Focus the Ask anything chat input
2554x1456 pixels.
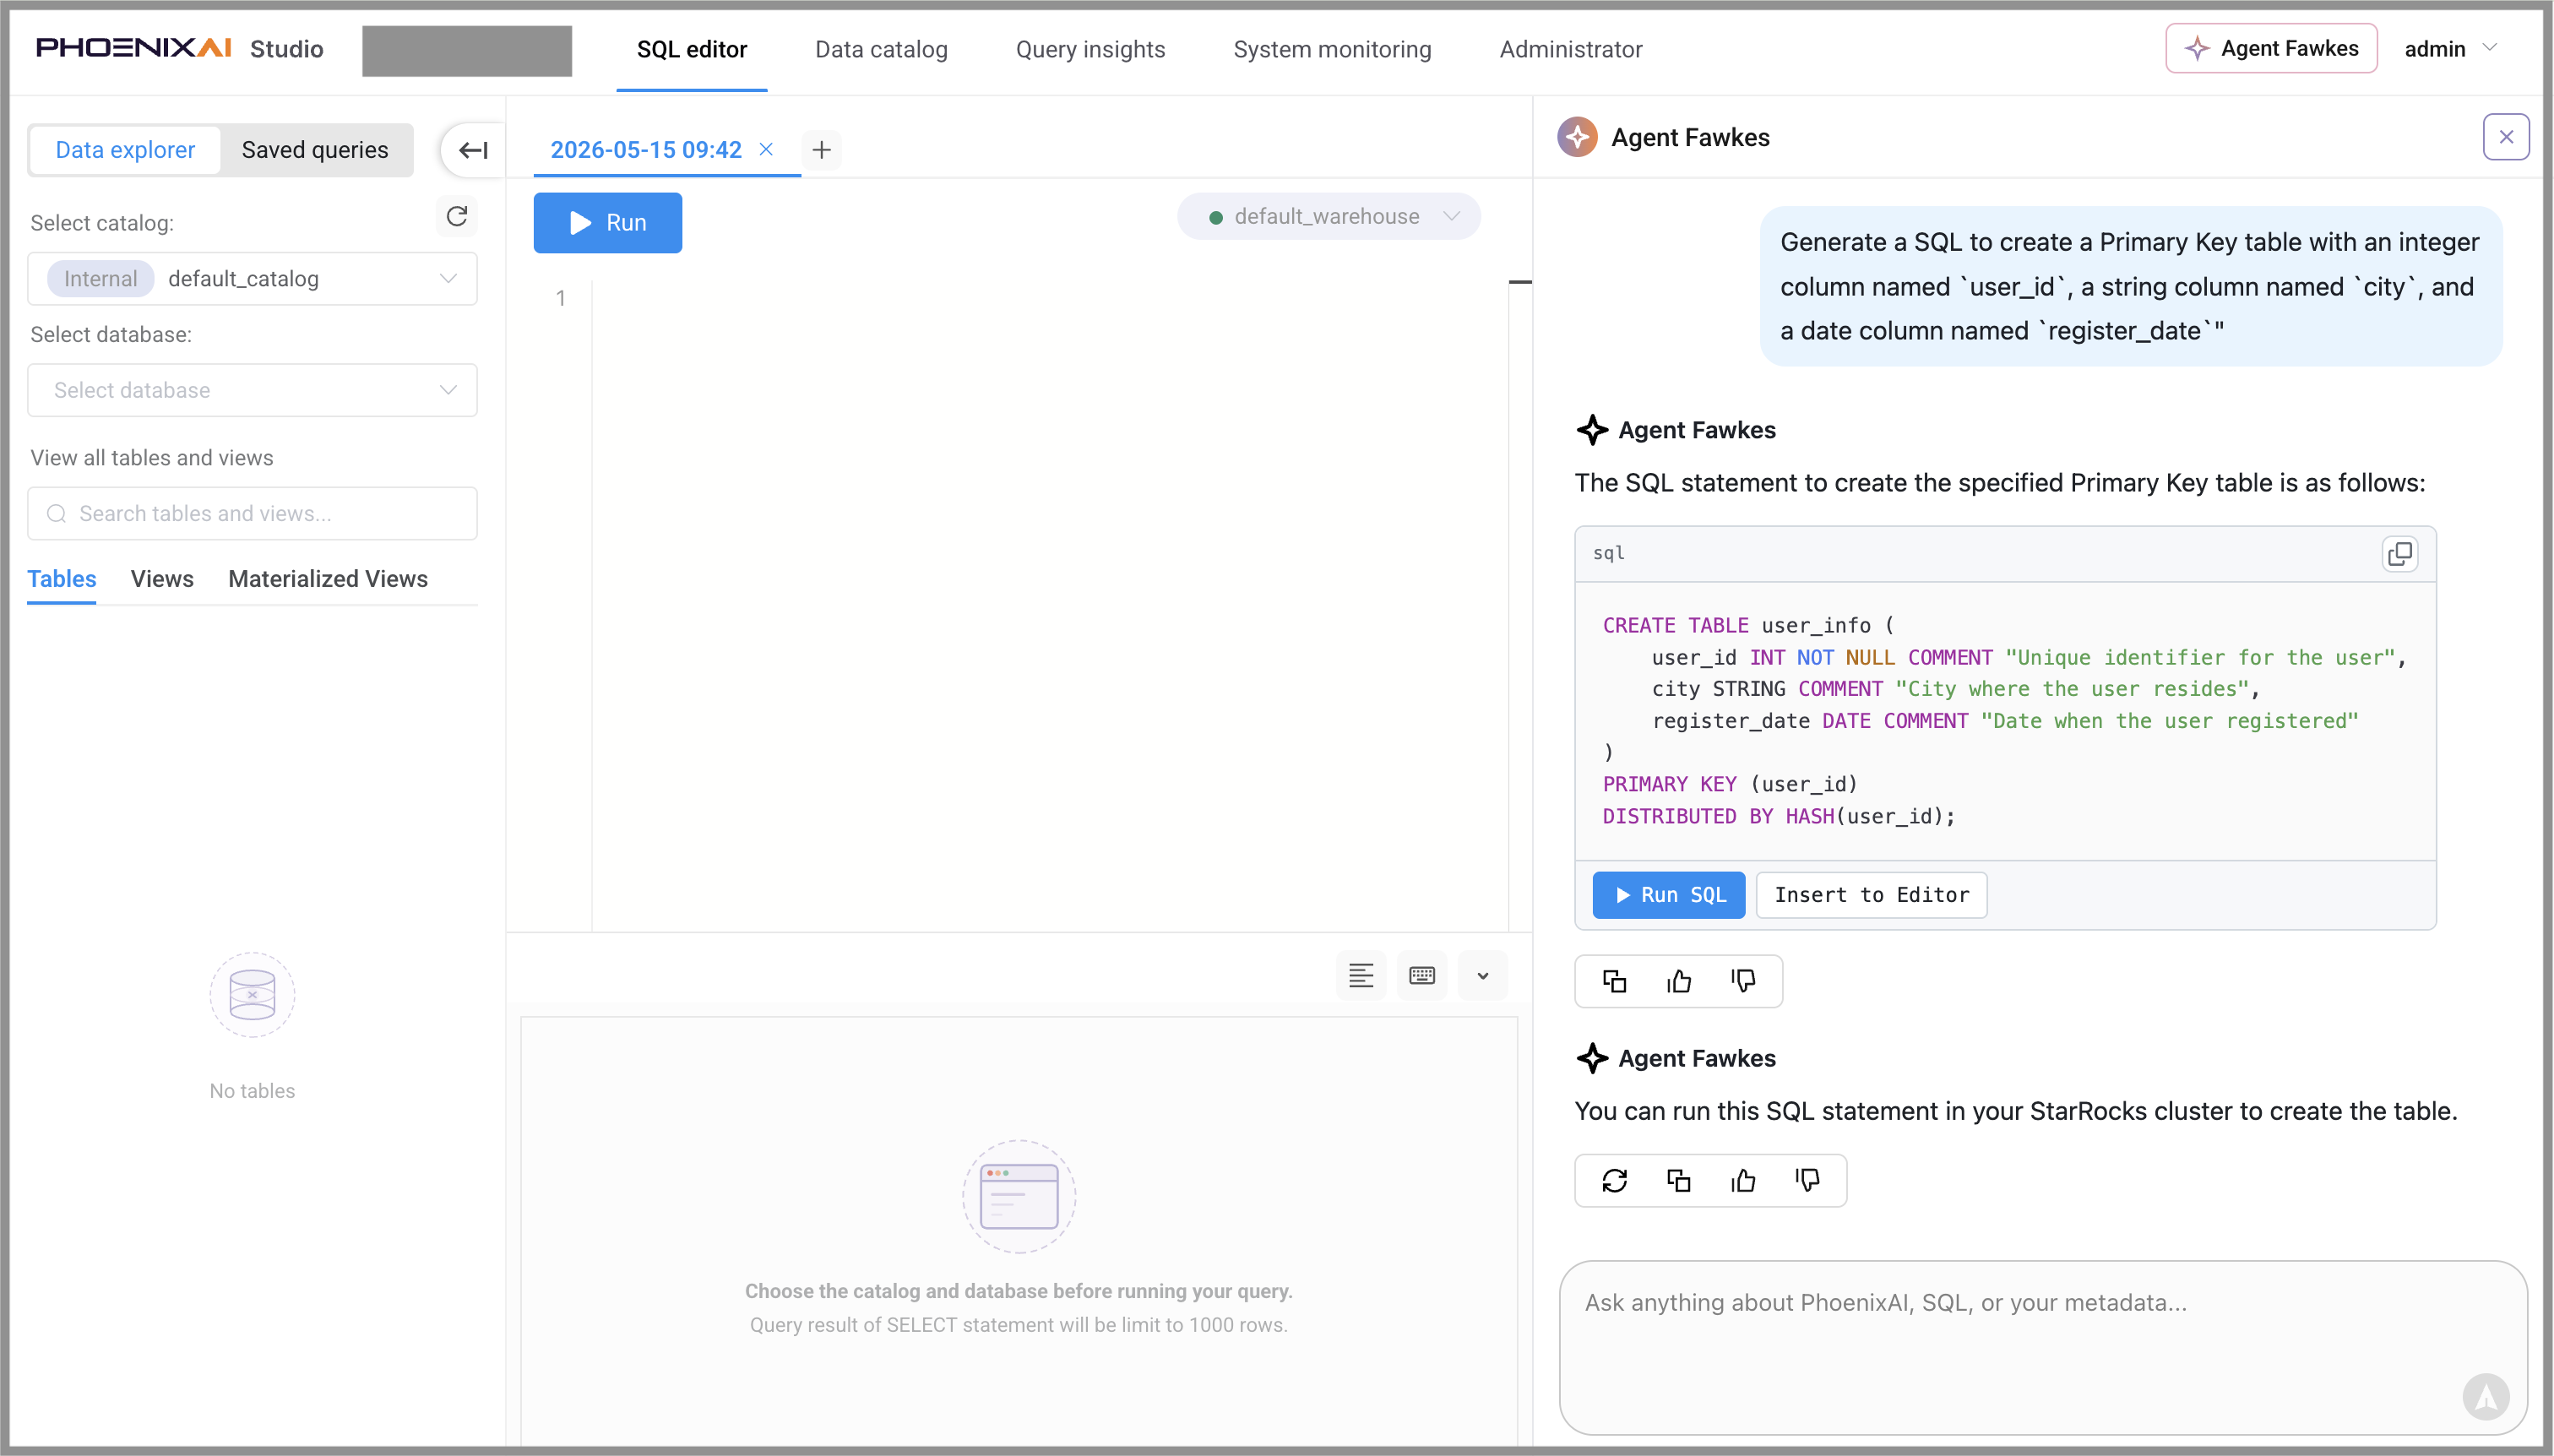coord(2043,1347)
